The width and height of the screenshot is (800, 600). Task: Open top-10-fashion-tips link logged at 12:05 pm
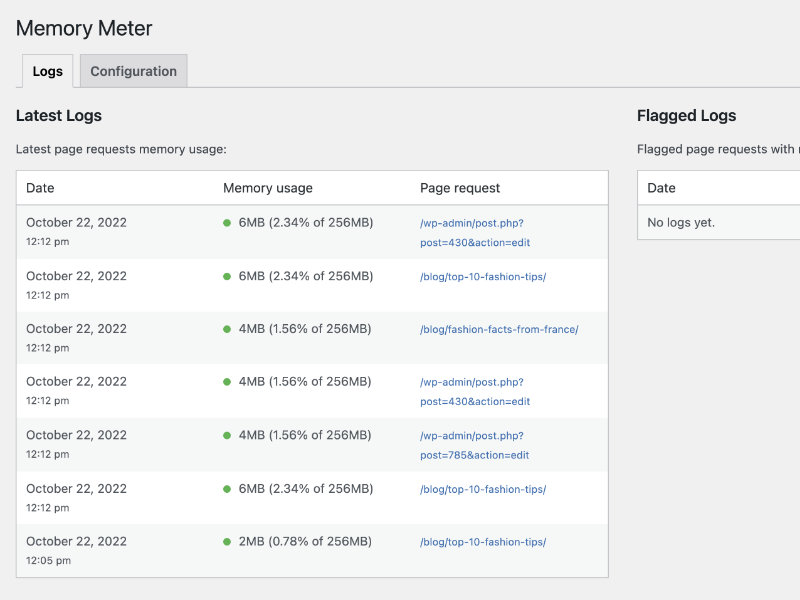[x=483, y=542]
